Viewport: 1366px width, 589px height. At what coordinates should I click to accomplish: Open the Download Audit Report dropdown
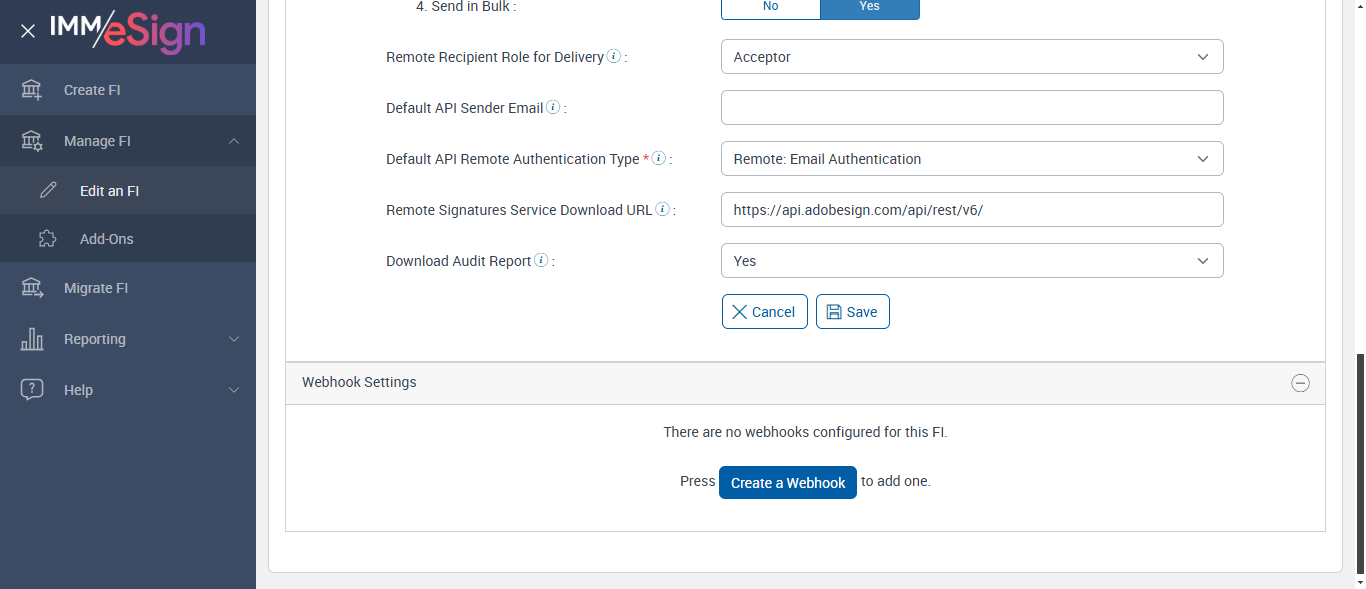[x=972, y=261]
